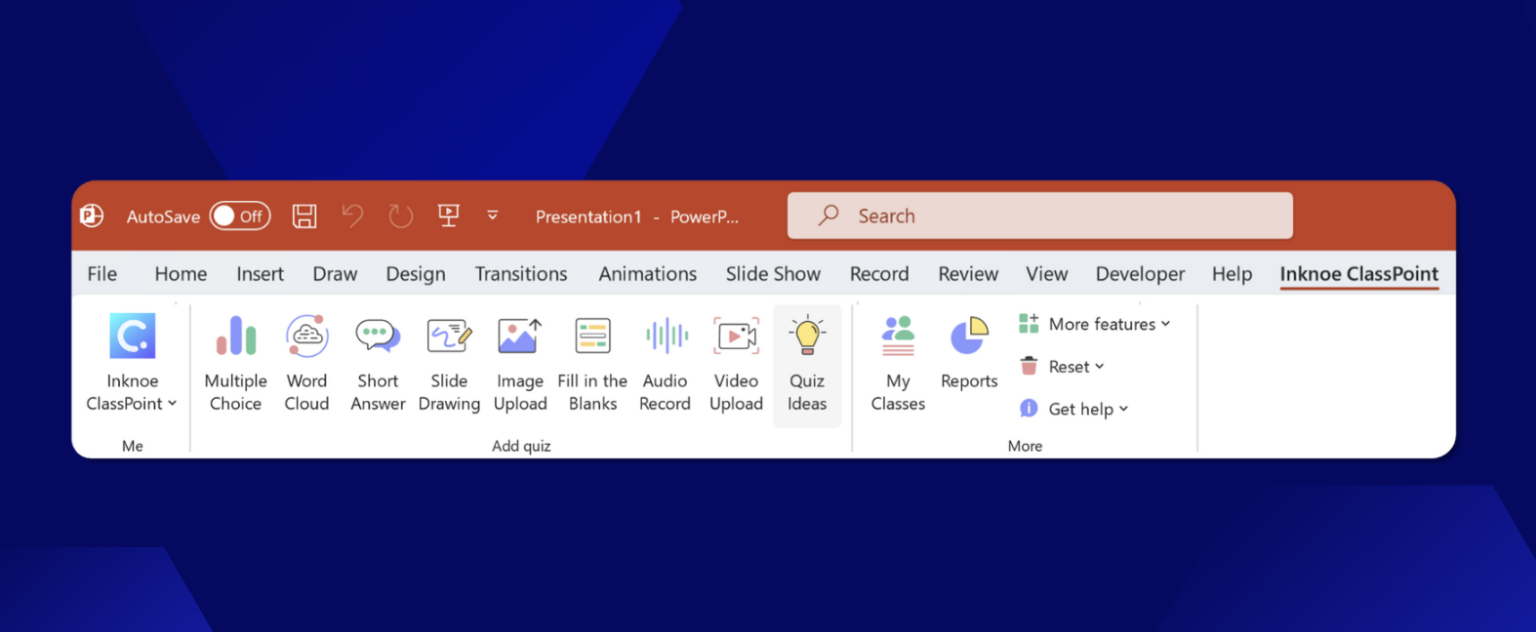Open the Fill in the Blanks activity
The width and height of the screenshot is (1536, 632).
click(592, 360)
